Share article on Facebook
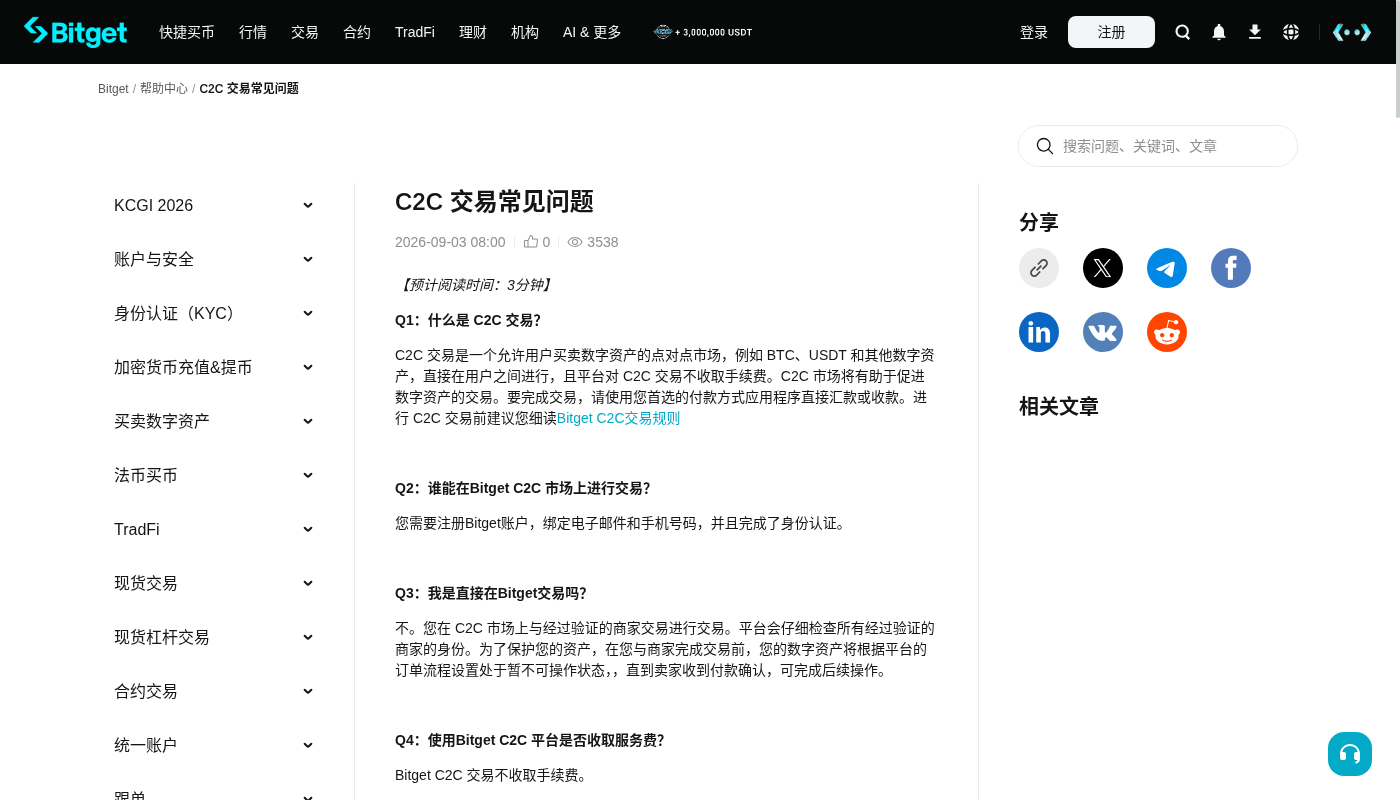1400x800 pixels. click(1231, 268)
